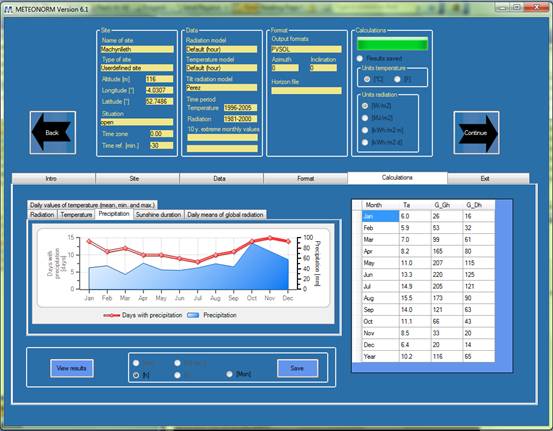Select the °C temperature unit radio button
The height and width of the screenshot is (431, 553).
[x=367, y=79]
